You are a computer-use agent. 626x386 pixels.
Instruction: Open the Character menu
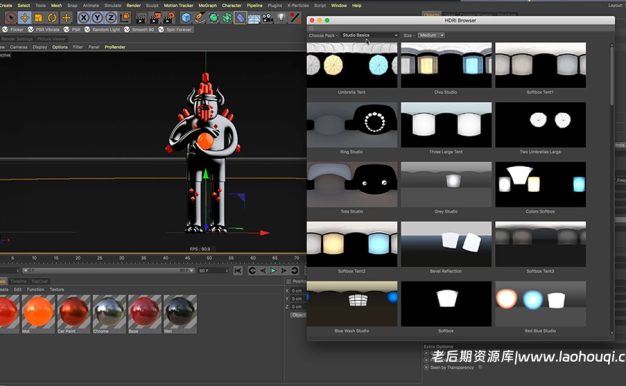point(232,6)
